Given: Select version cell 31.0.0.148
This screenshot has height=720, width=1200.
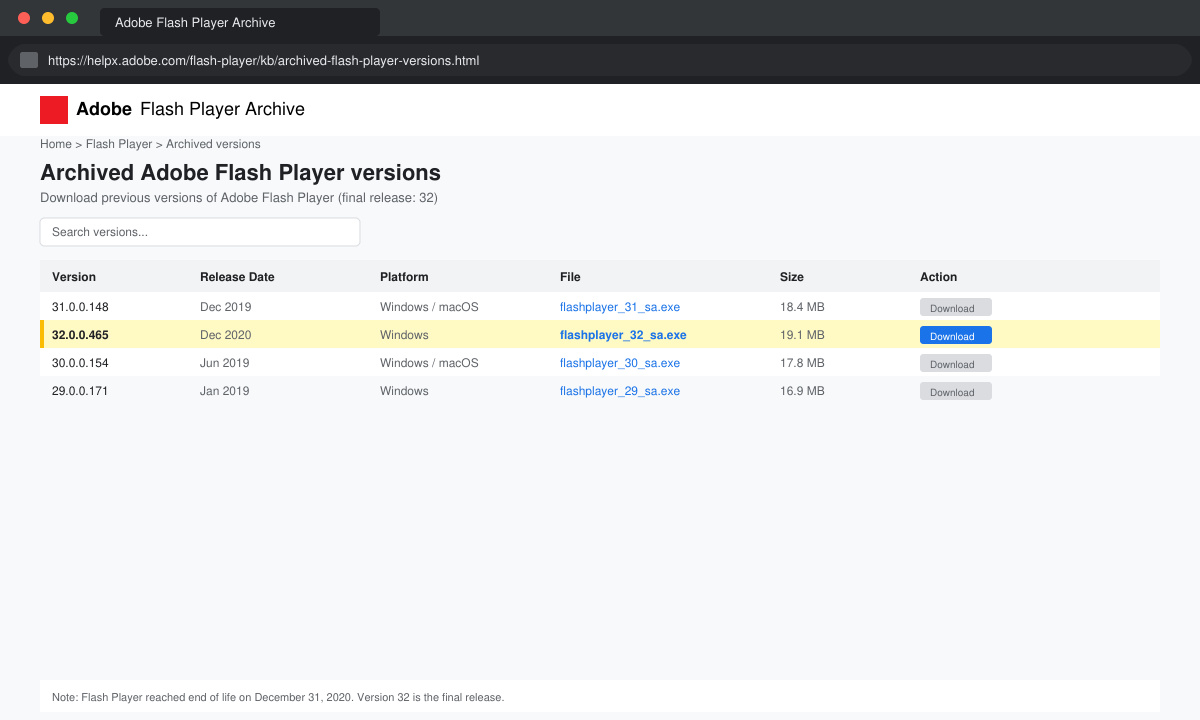Looking at the screenshot, I should pyautogui.click(x=80, y=307).
